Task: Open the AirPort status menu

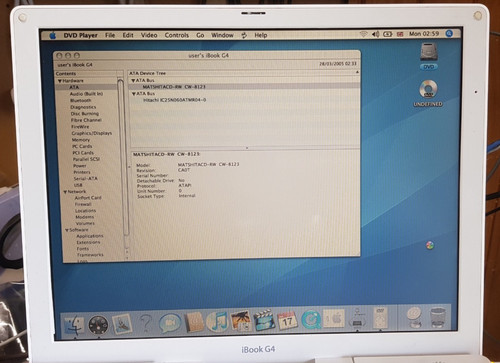Action: point(364,34)
